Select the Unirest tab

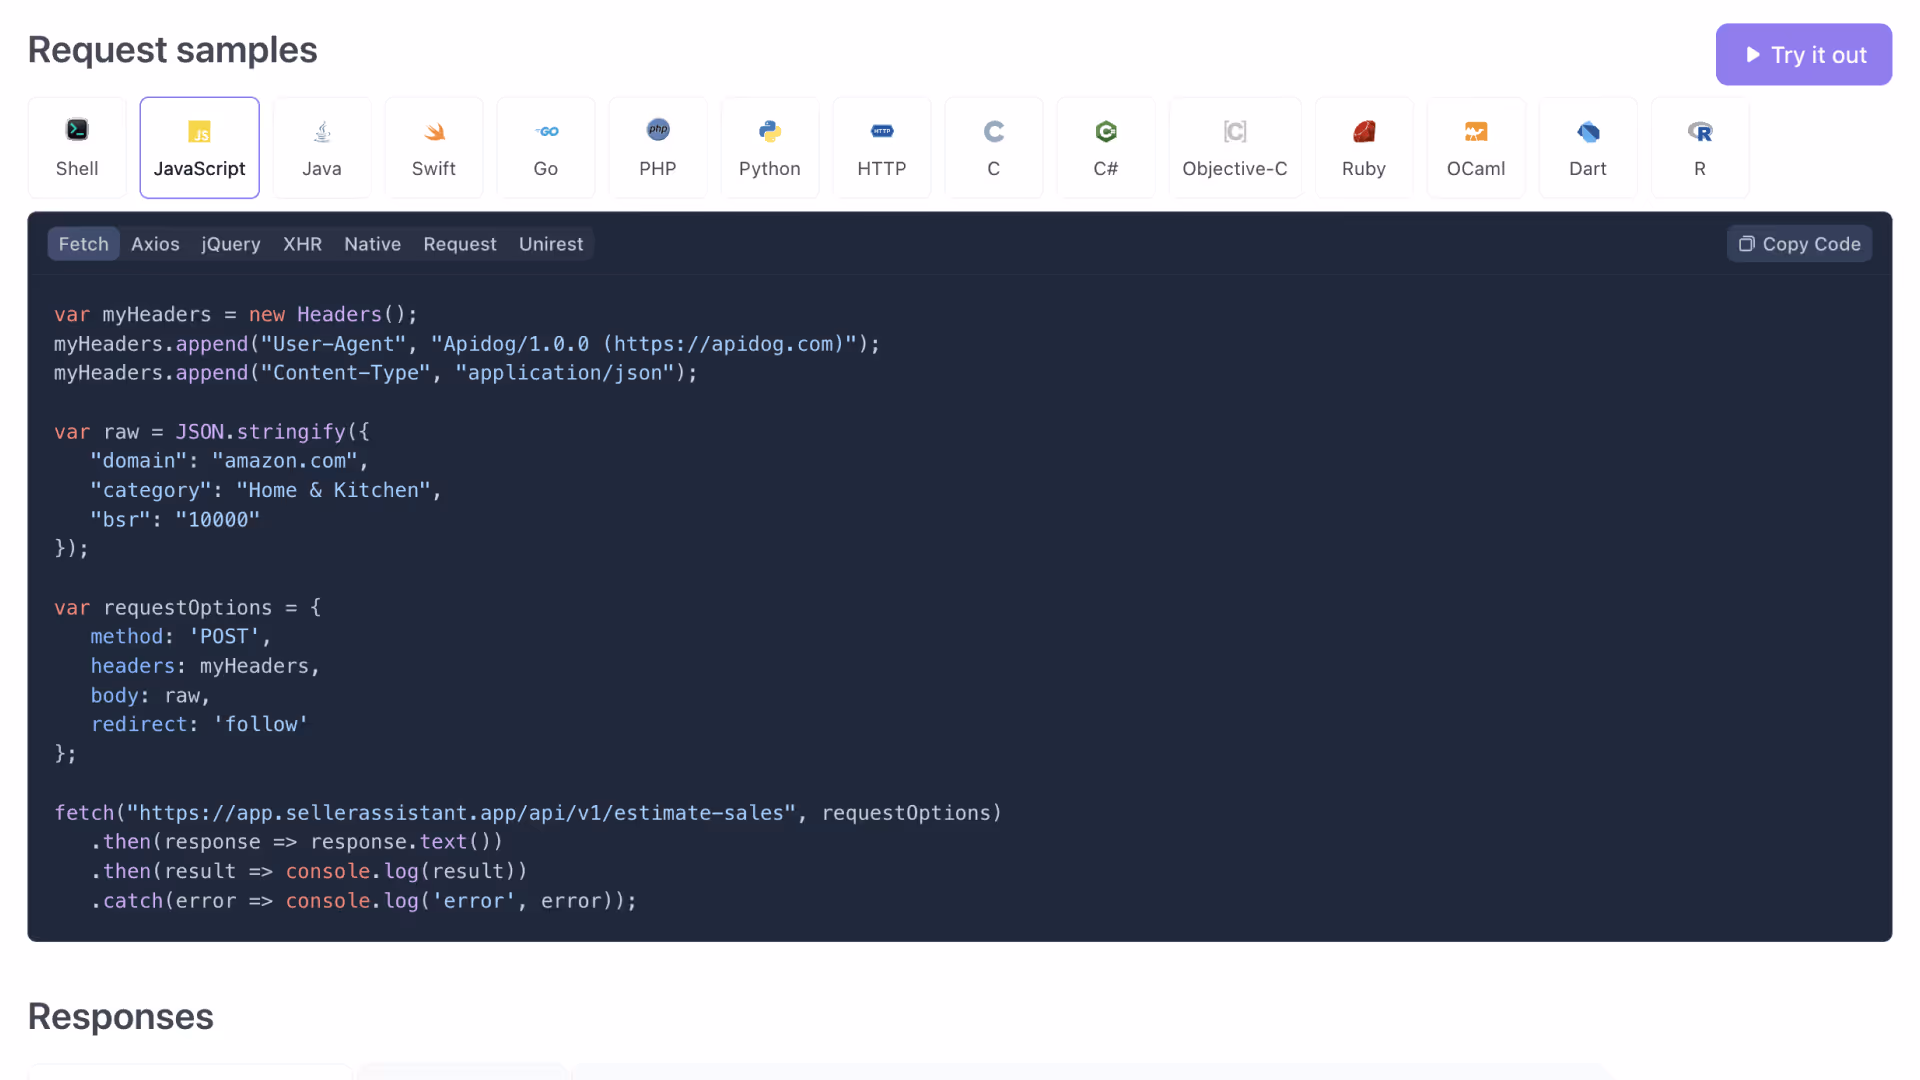coord(550,243)
